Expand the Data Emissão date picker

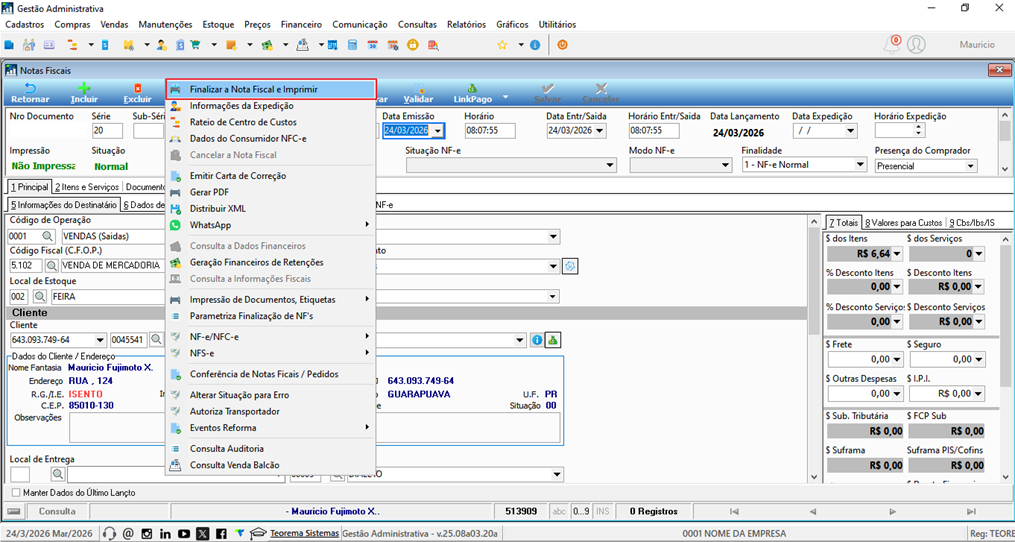point(438,131)
